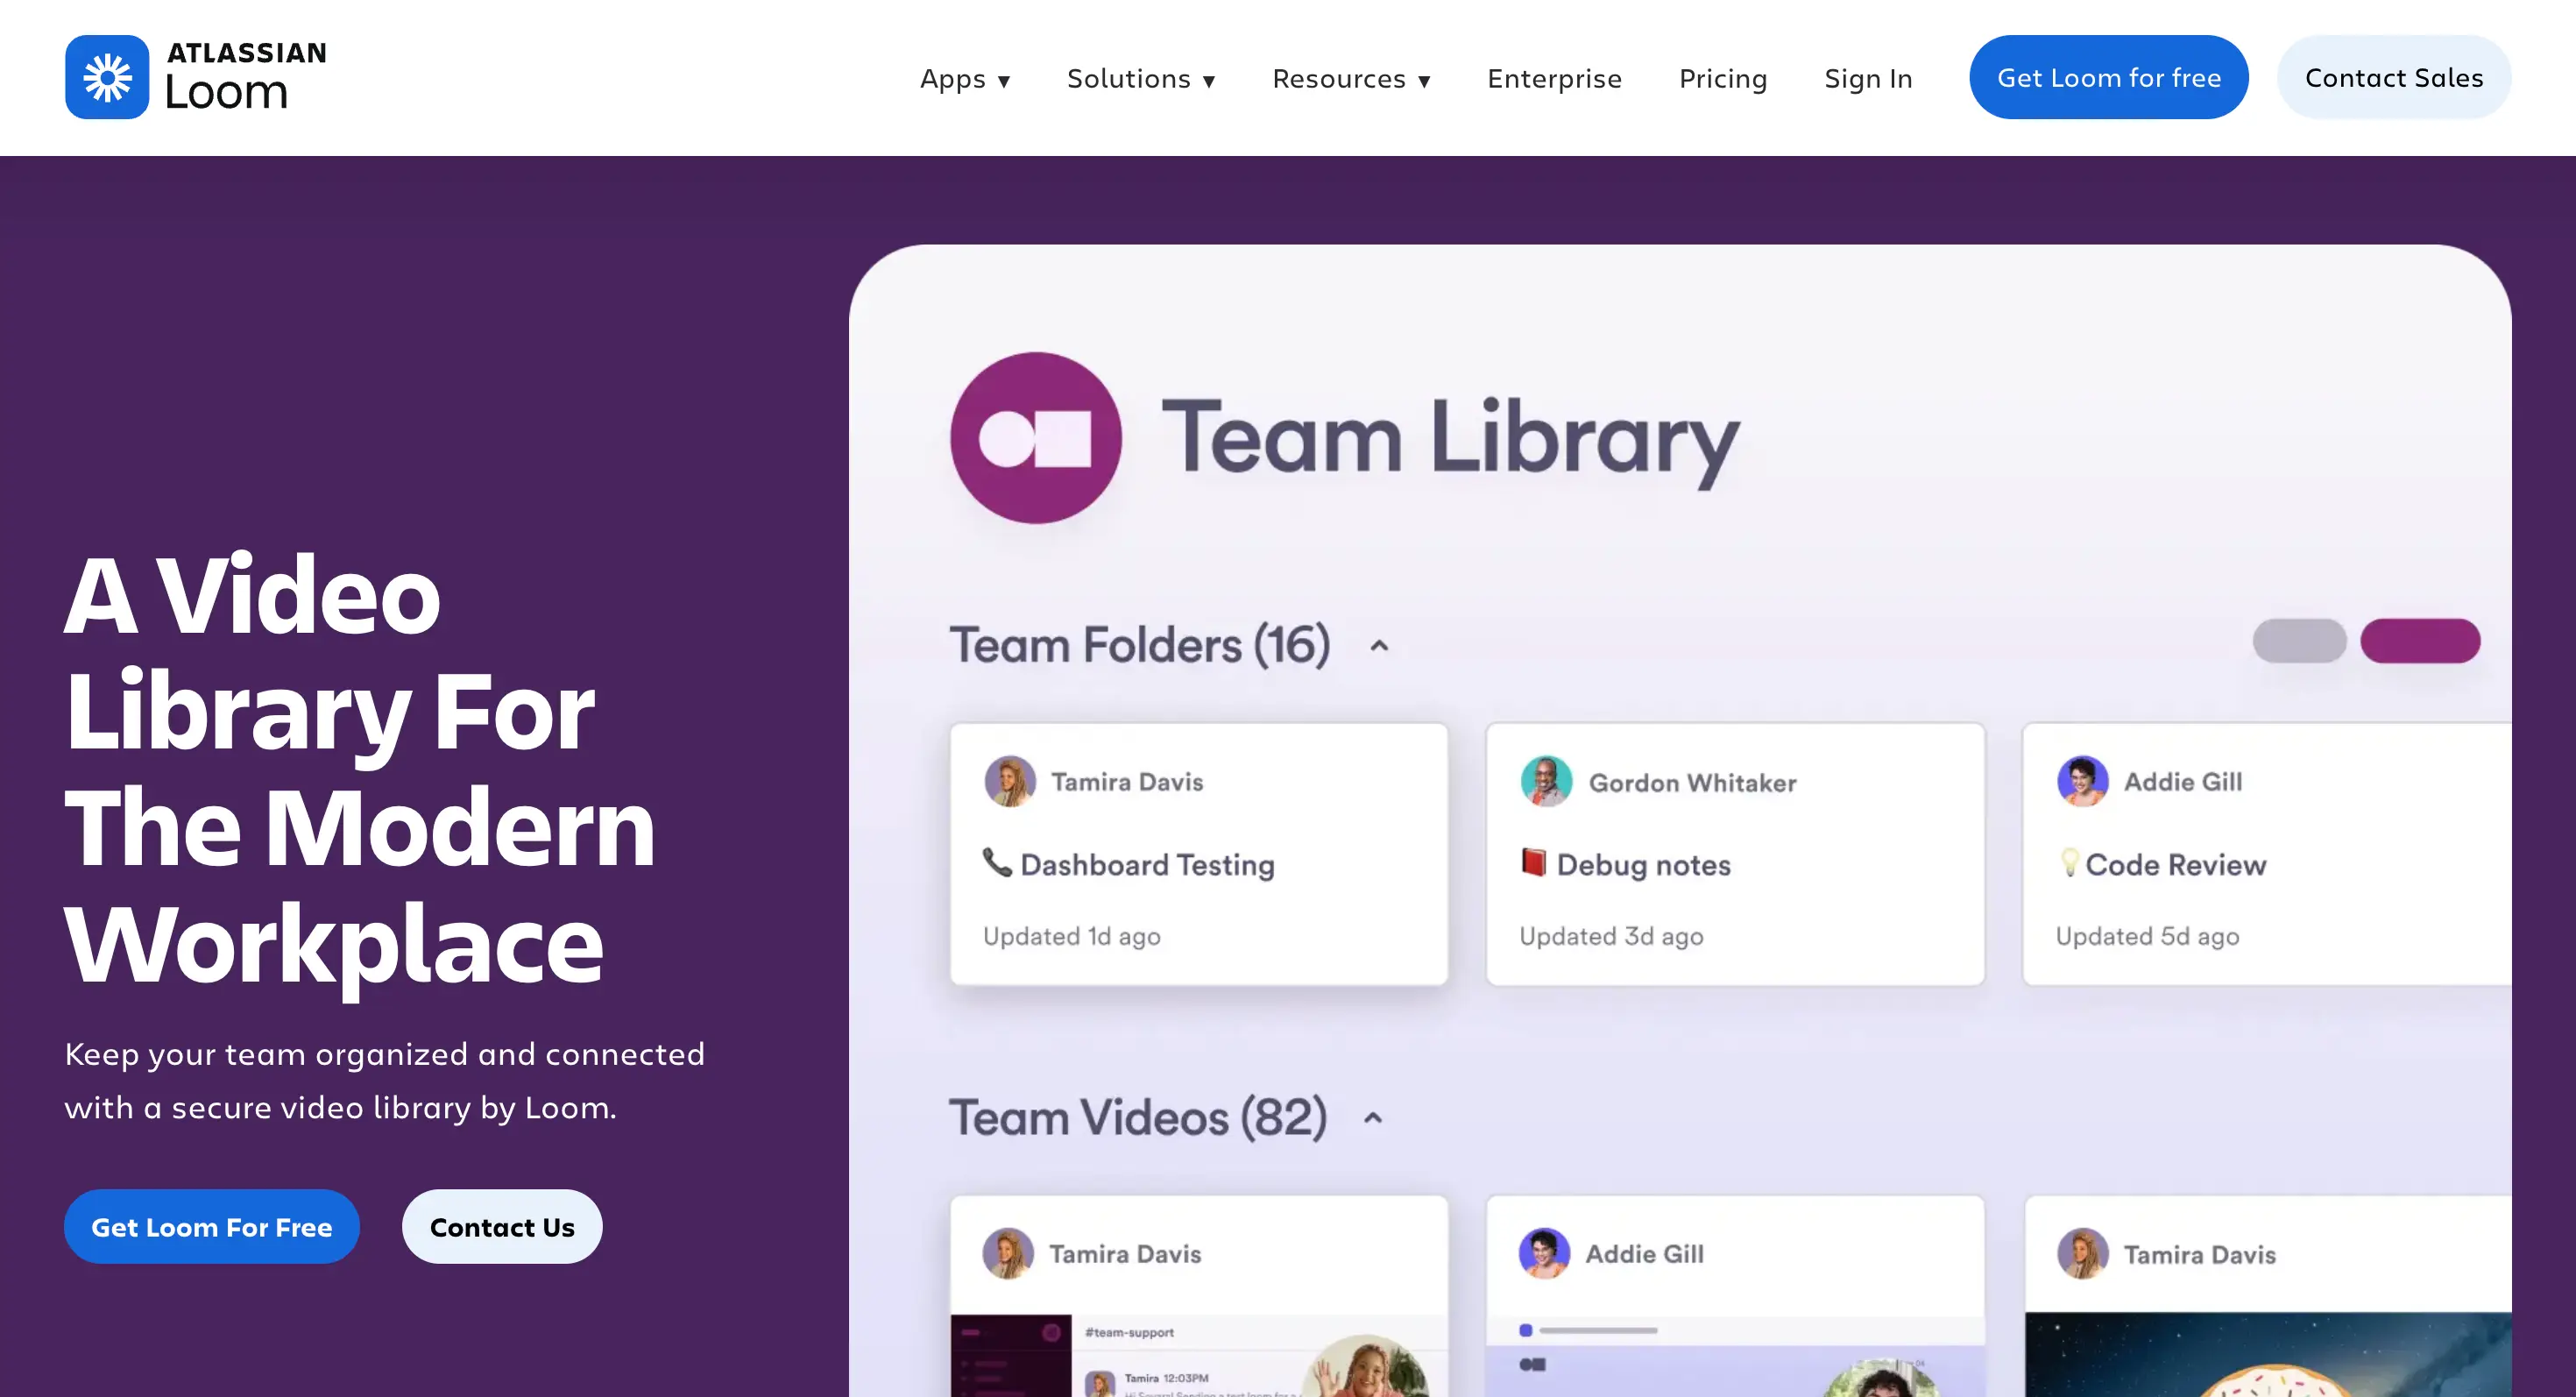2576x1397 pixels.
Task: Collapse the Team Videos (82) section chevron
Action: 1373,1118
